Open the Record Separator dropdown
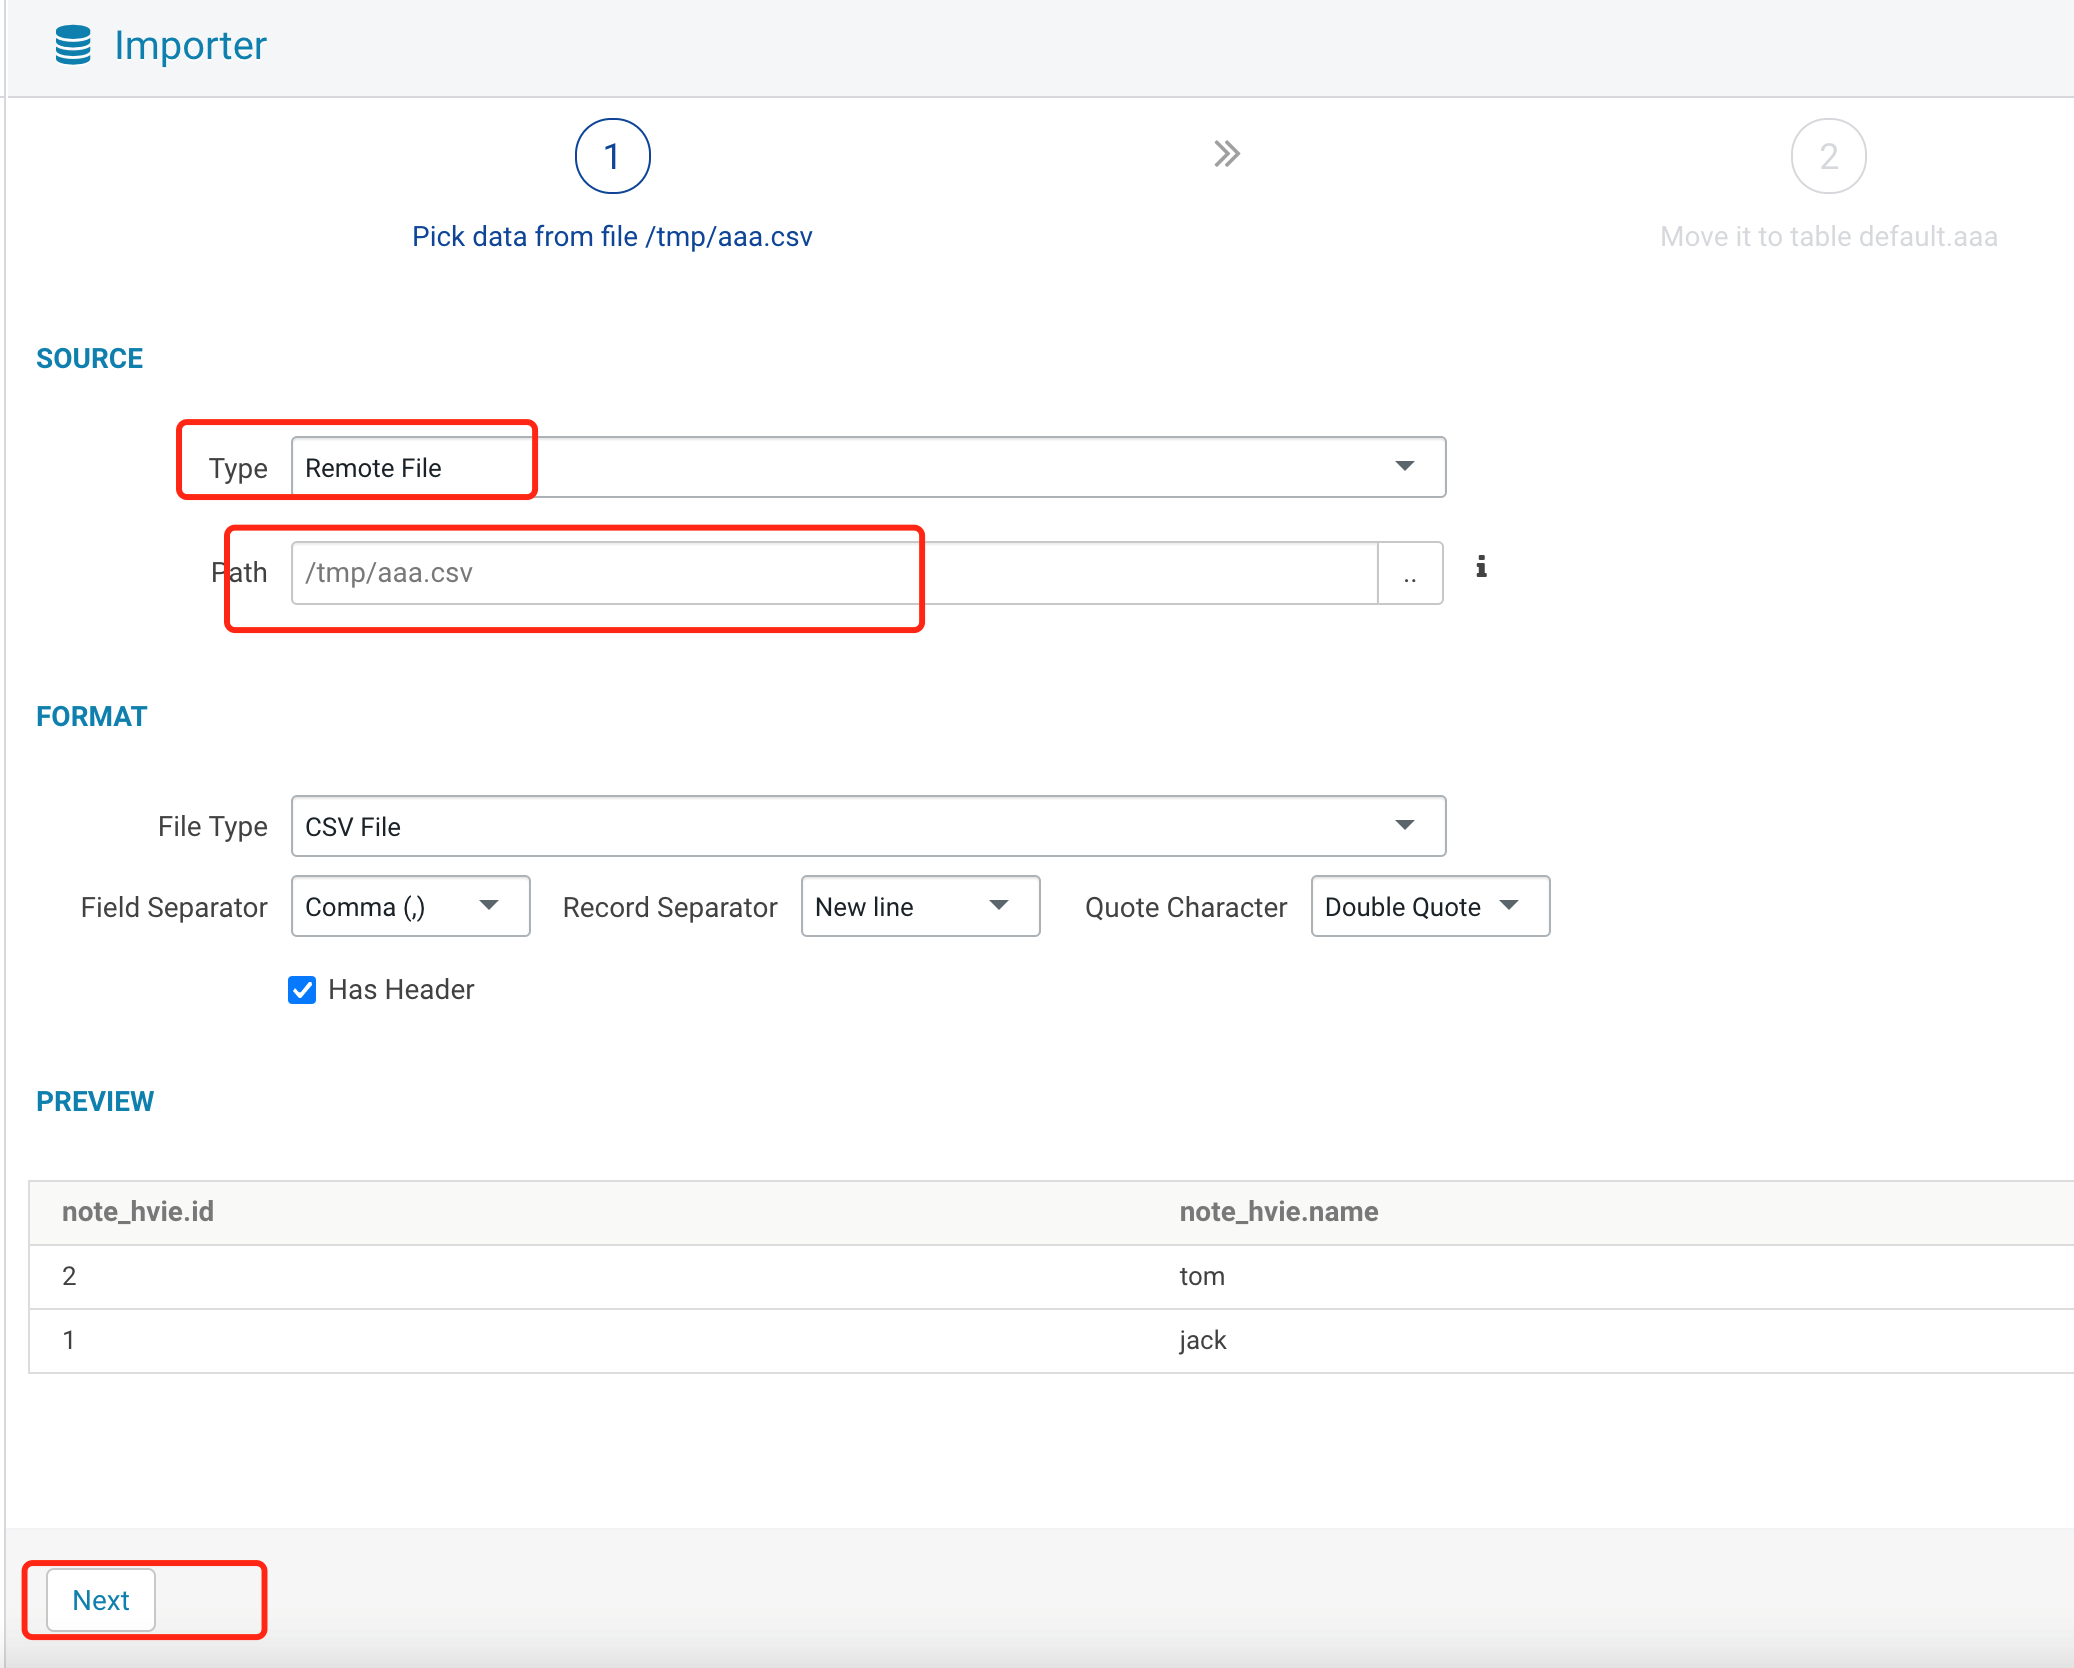This screenshot has height=1668, width=2074. 920,906
